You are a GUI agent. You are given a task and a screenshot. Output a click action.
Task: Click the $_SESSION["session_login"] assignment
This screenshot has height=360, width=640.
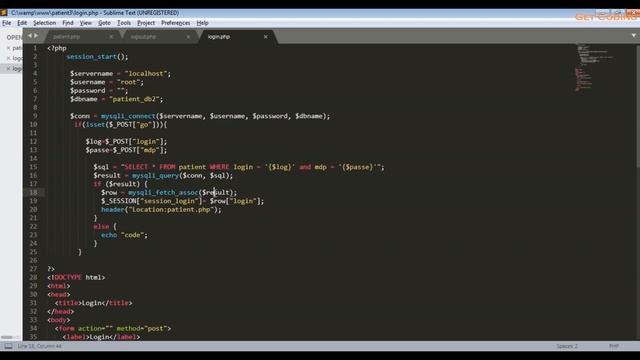pyautogui.click(x=182, y=201)
